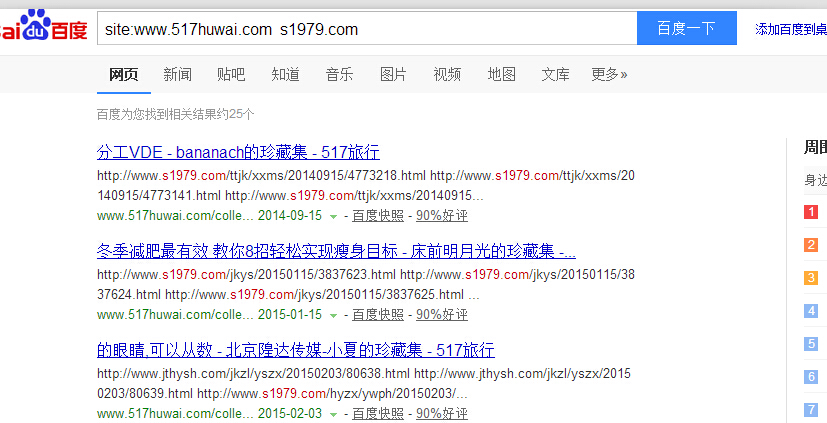Click the Baidu logo

[43, 28]
